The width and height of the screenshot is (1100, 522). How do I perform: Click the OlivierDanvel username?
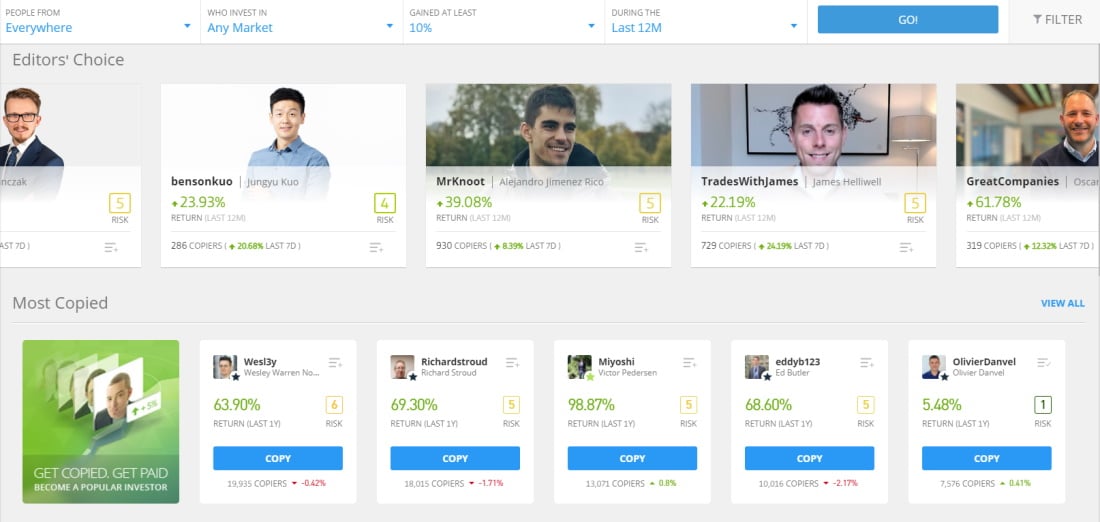[x=984, y=362]
